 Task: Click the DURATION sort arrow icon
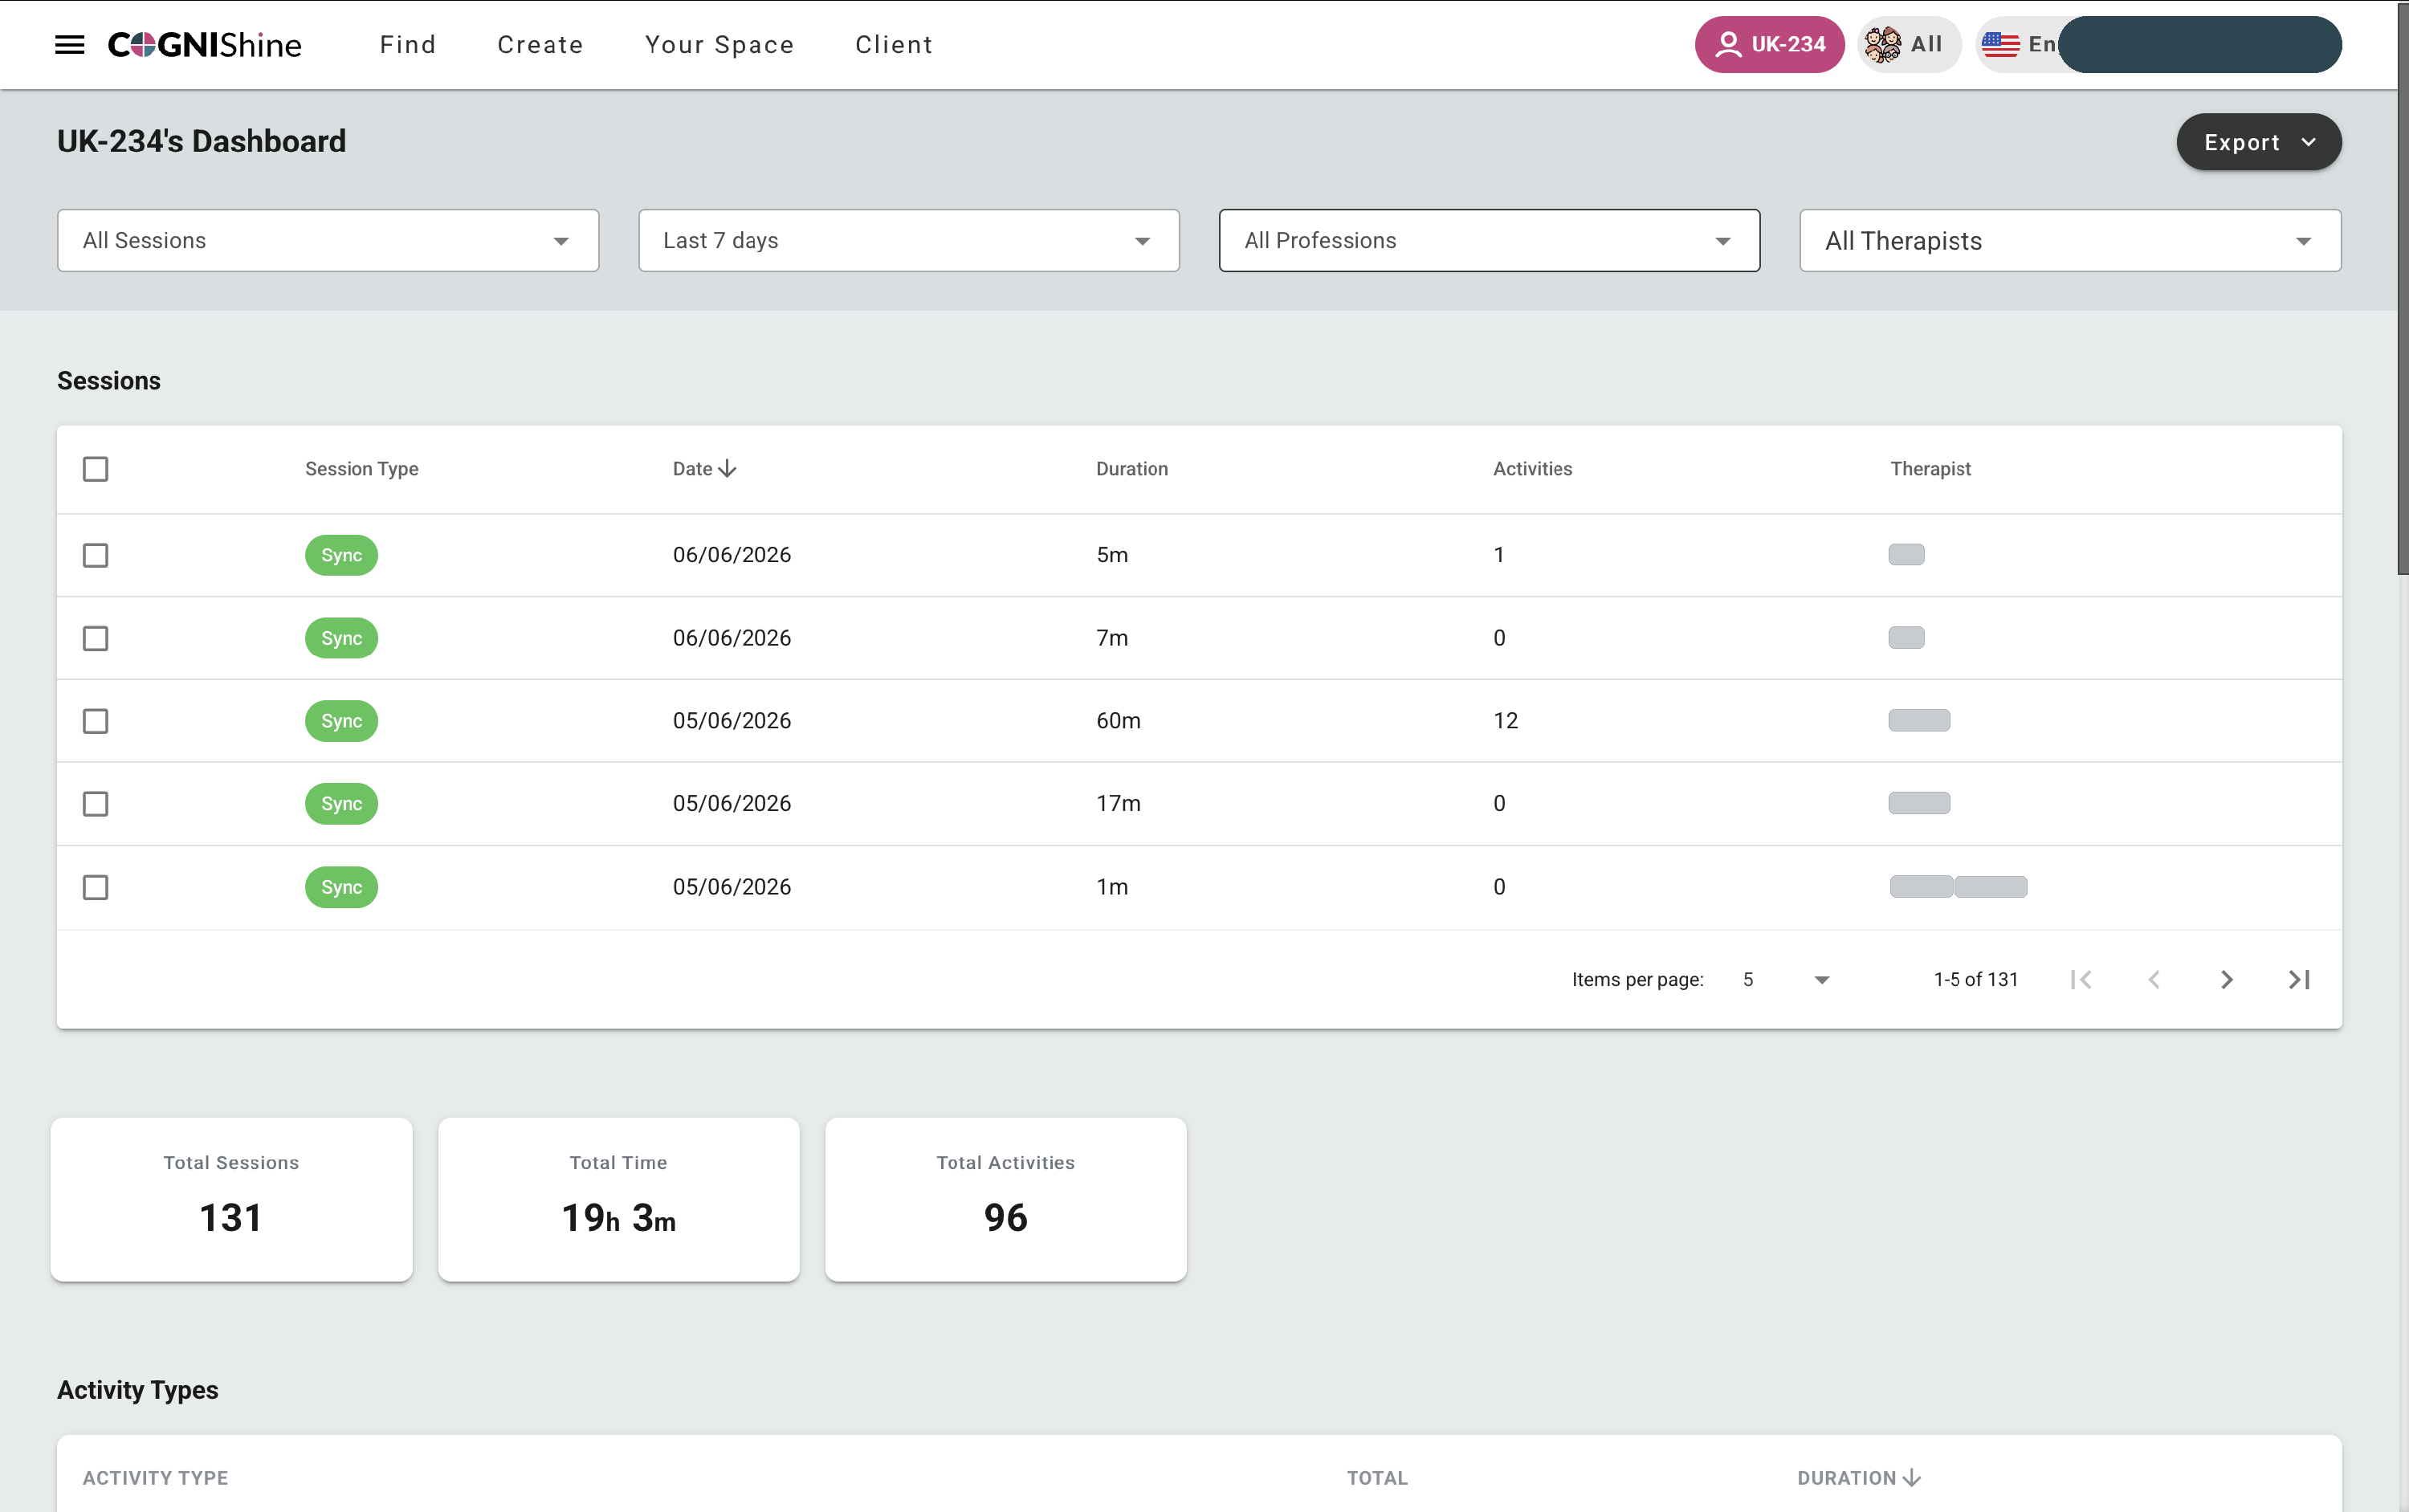pos(1911,1478)
